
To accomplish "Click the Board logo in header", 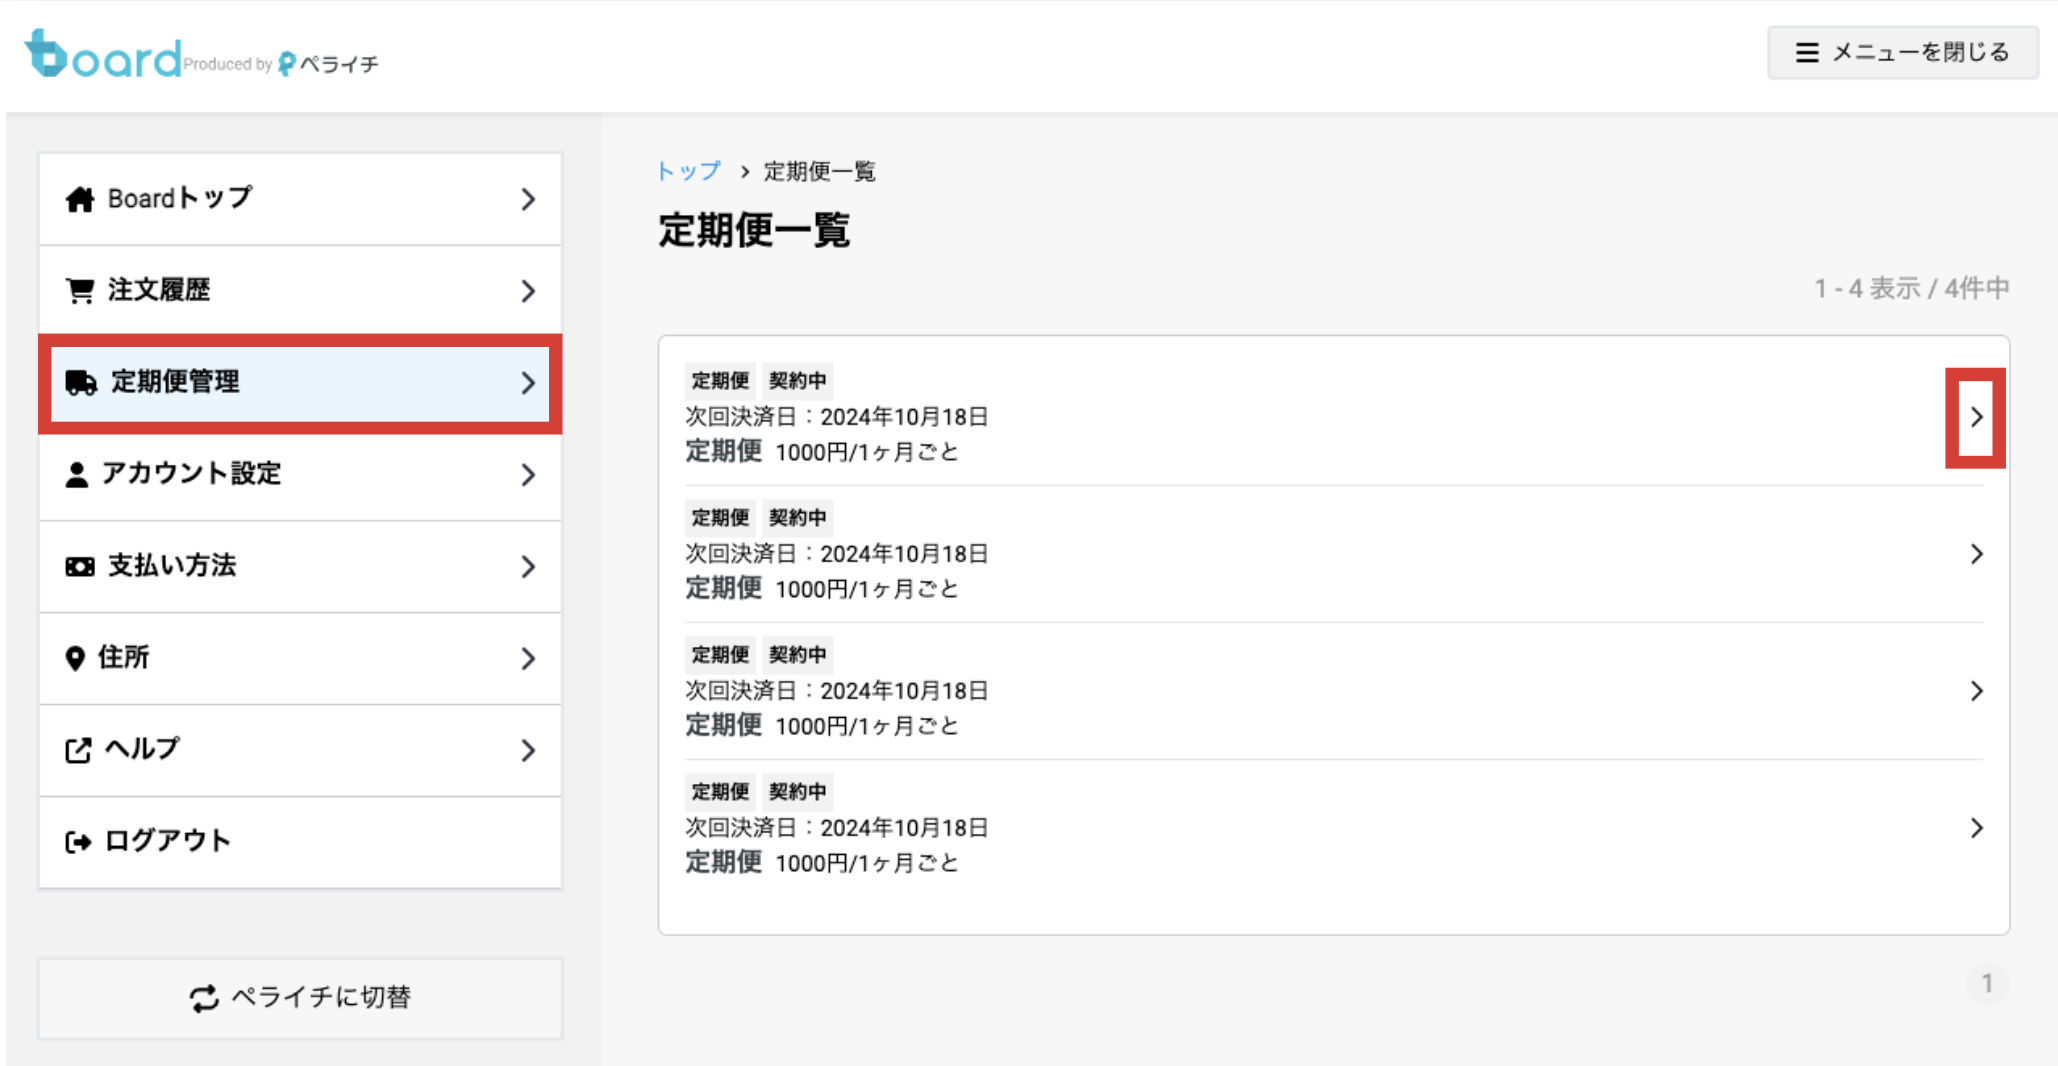I will [x=103, y=56].
